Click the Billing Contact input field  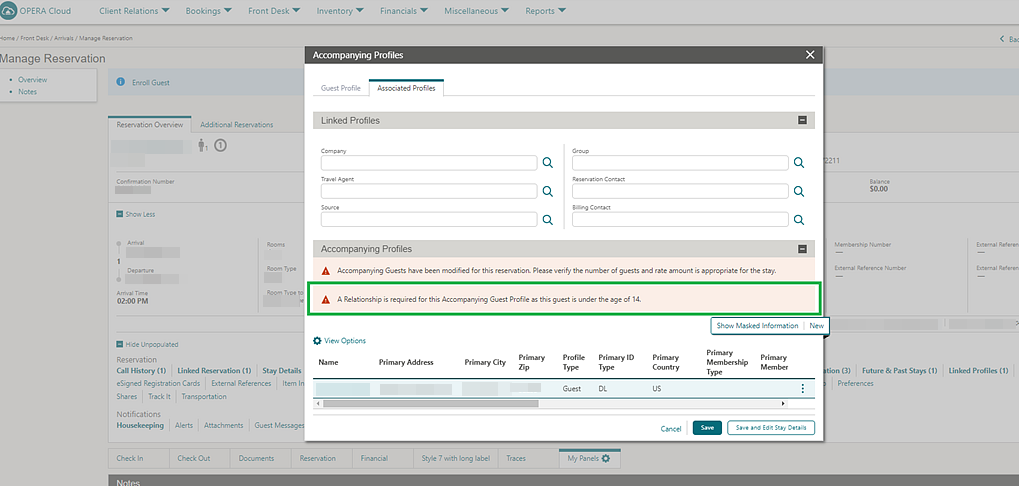680,220
